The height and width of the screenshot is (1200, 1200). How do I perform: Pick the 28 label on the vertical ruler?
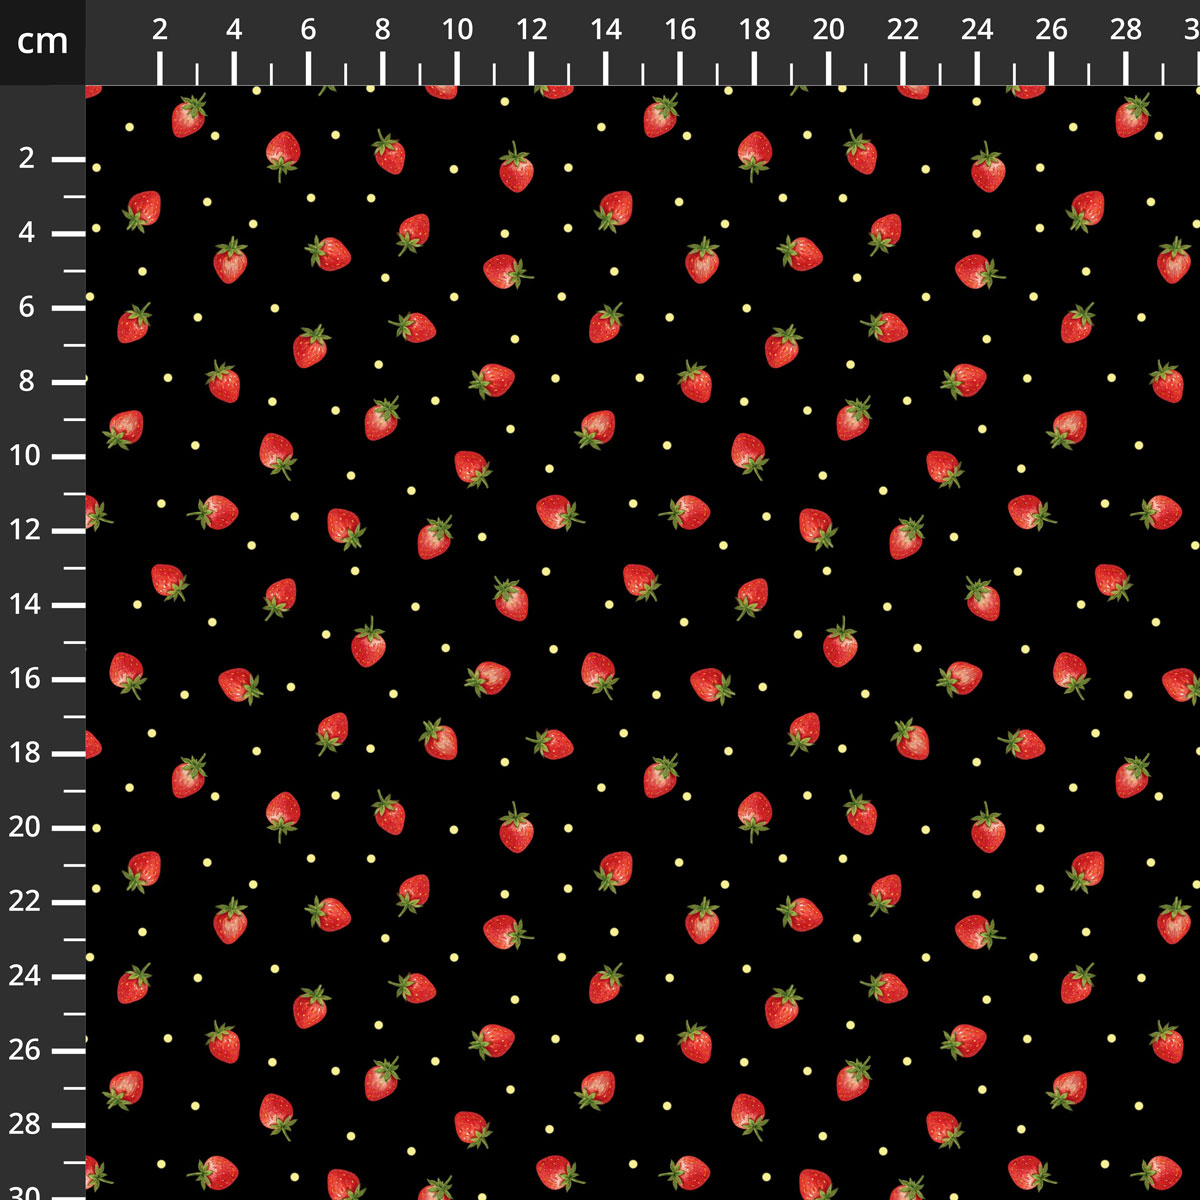[25, 1124]
